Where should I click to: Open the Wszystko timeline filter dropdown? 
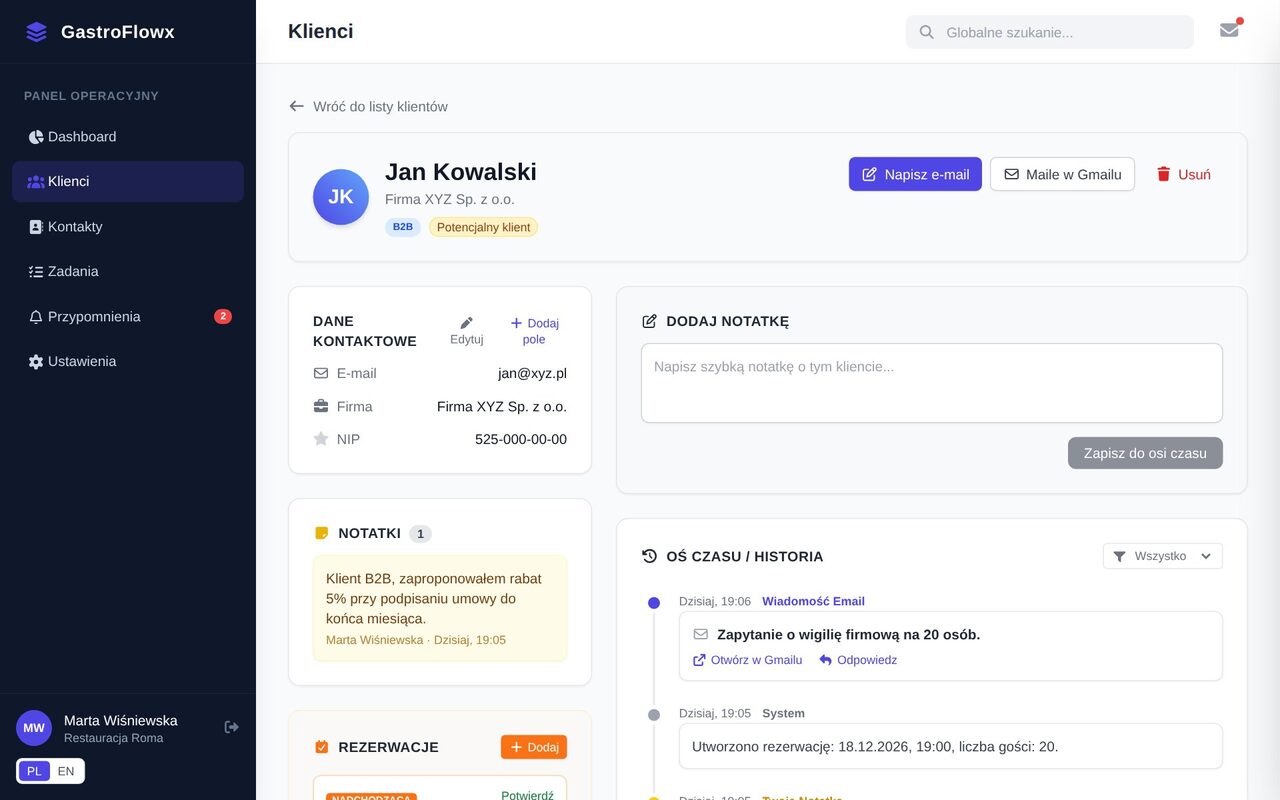click(x=1162, y=556)
